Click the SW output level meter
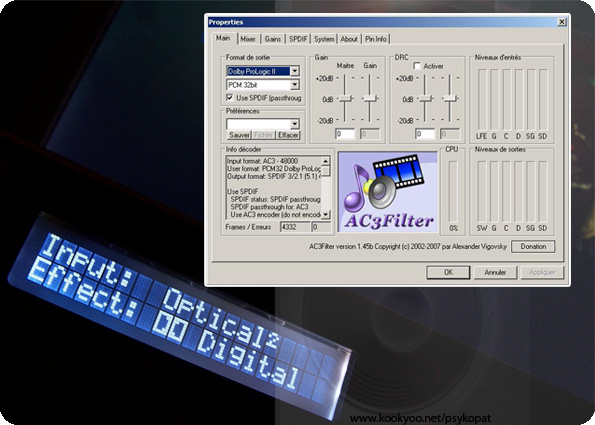Screen dimensions: 595x425 point(482,192)
